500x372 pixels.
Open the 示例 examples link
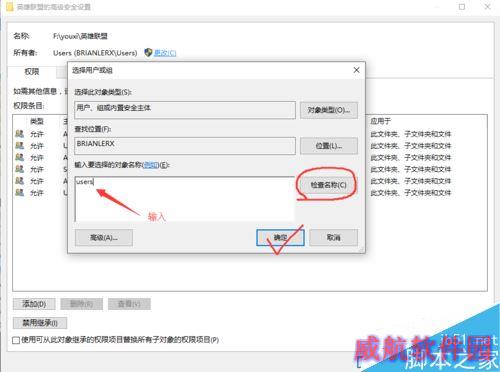click(151, 165)
